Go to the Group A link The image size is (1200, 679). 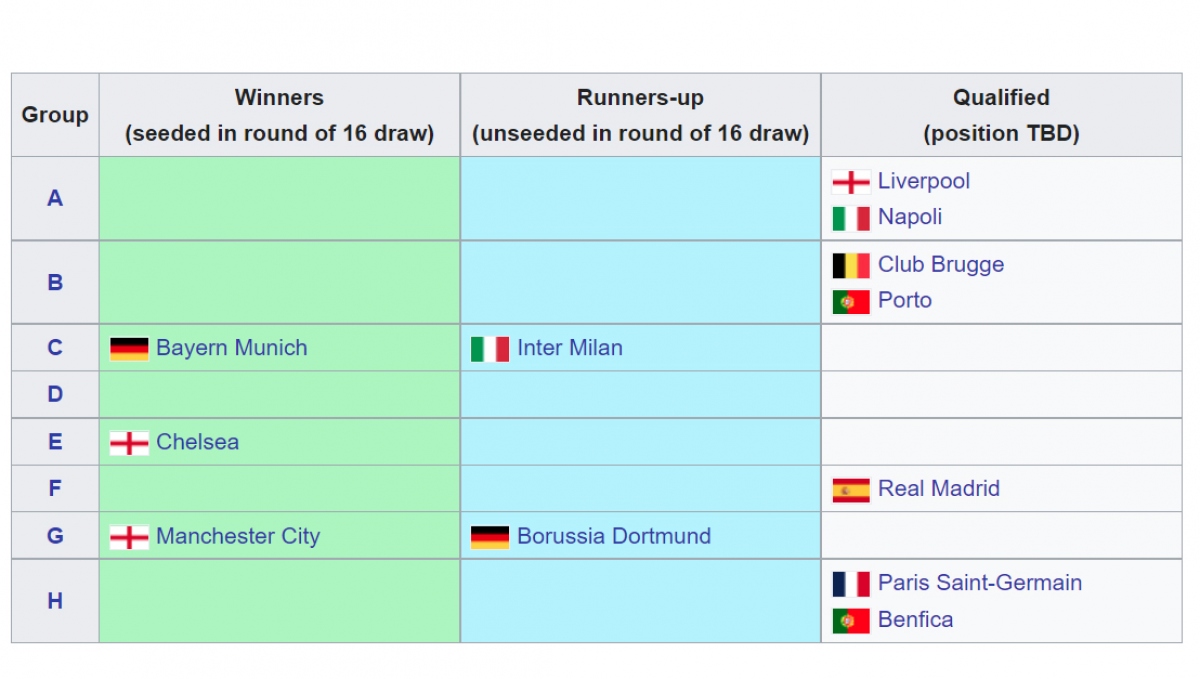point(55,198)
